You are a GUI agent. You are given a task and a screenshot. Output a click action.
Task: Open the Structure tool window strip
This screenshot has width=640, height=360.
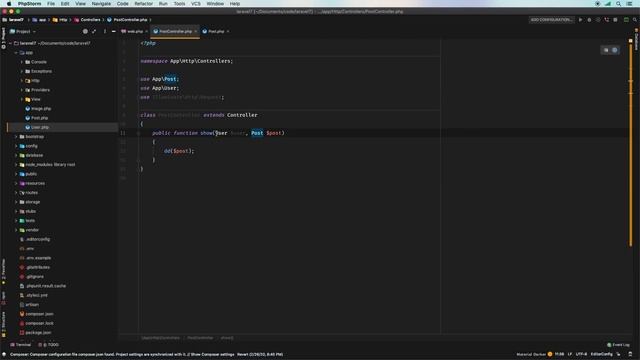(x=4, y=323)
